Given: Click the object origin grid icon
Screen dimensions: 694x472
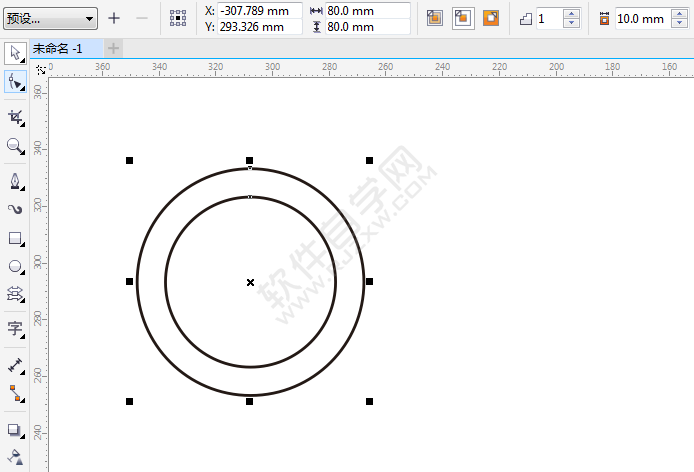Looking at the screenshot, I should [x=178, y=18].
